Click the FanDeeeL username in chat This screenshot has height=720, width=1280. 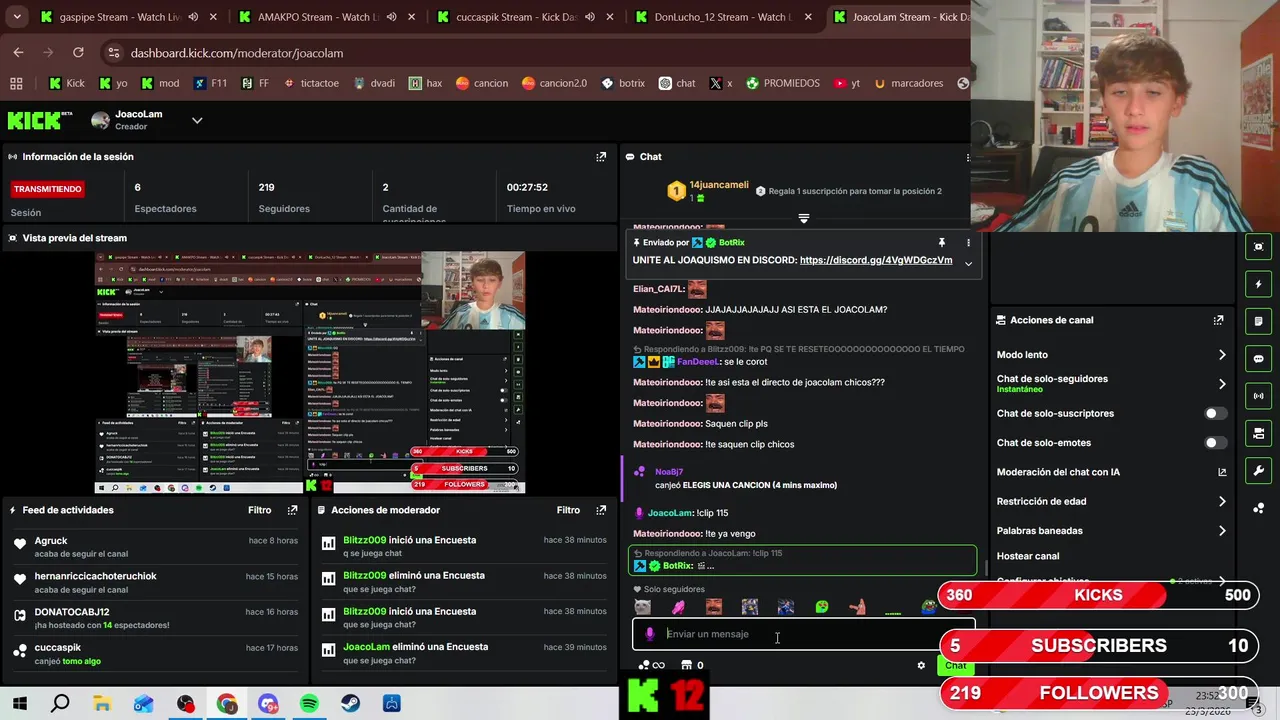tap(697, 362)
